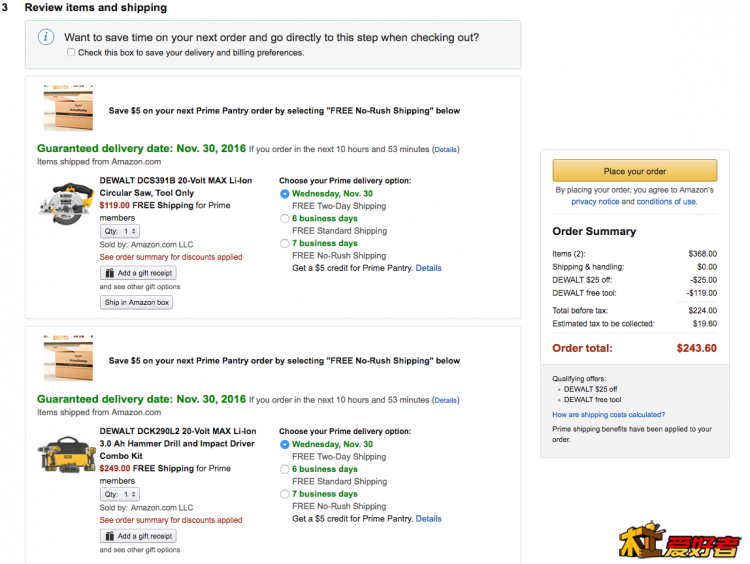
Task: Open the conditions of use link
Action: 666,202
